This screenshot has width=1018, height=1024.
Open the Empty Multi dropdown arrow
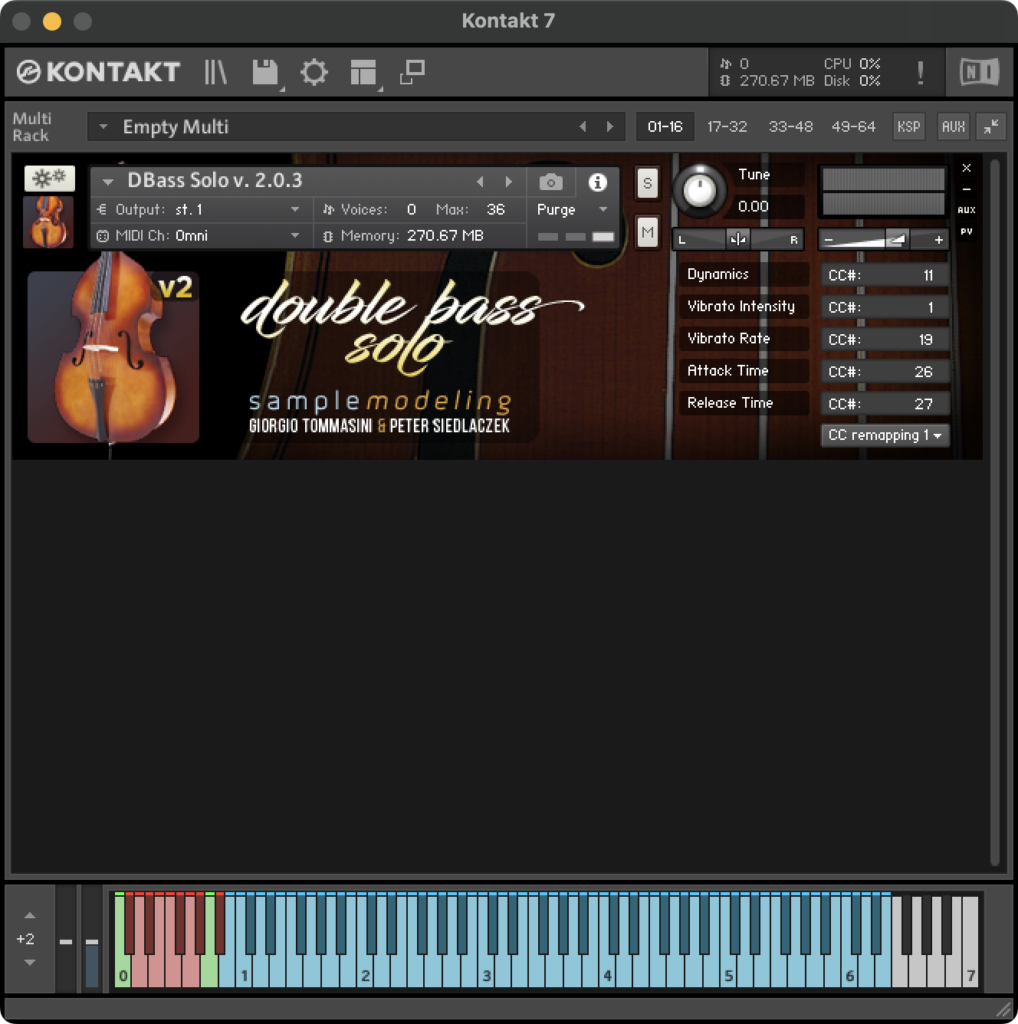(x=103, y=127)
